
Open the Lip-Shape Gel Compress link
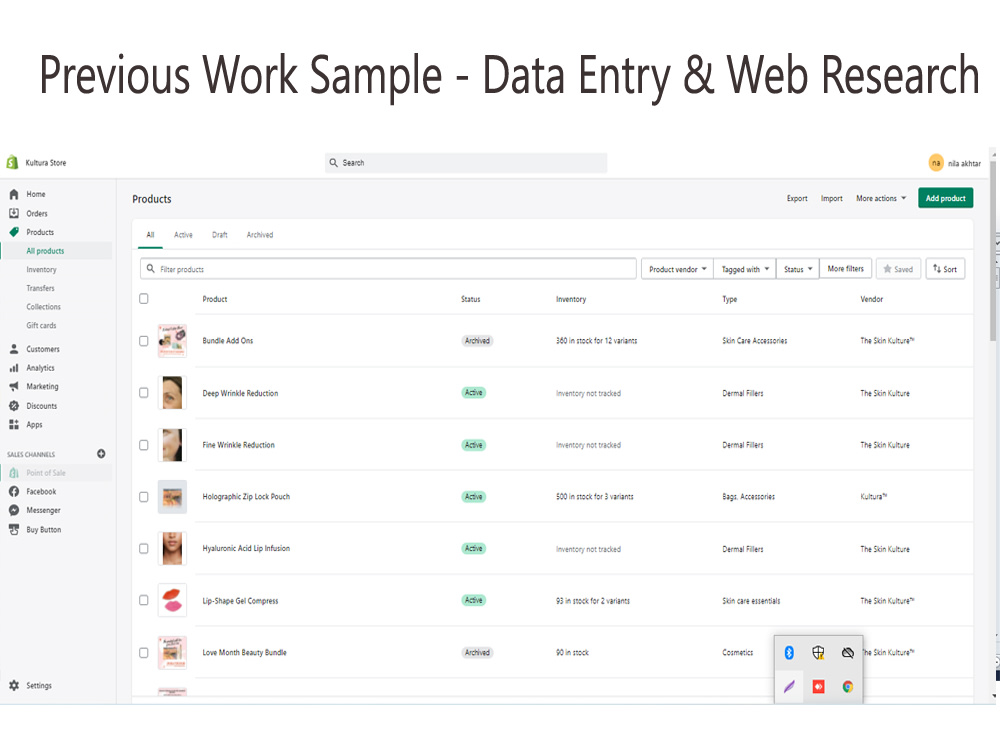coord(240,601)
